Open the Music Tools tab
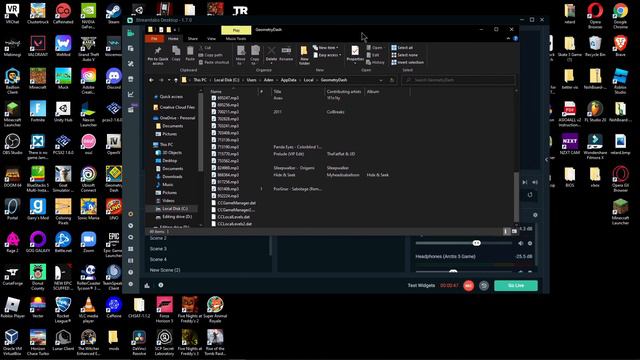This screenshot has width=640, height=360. coord(236,39)
